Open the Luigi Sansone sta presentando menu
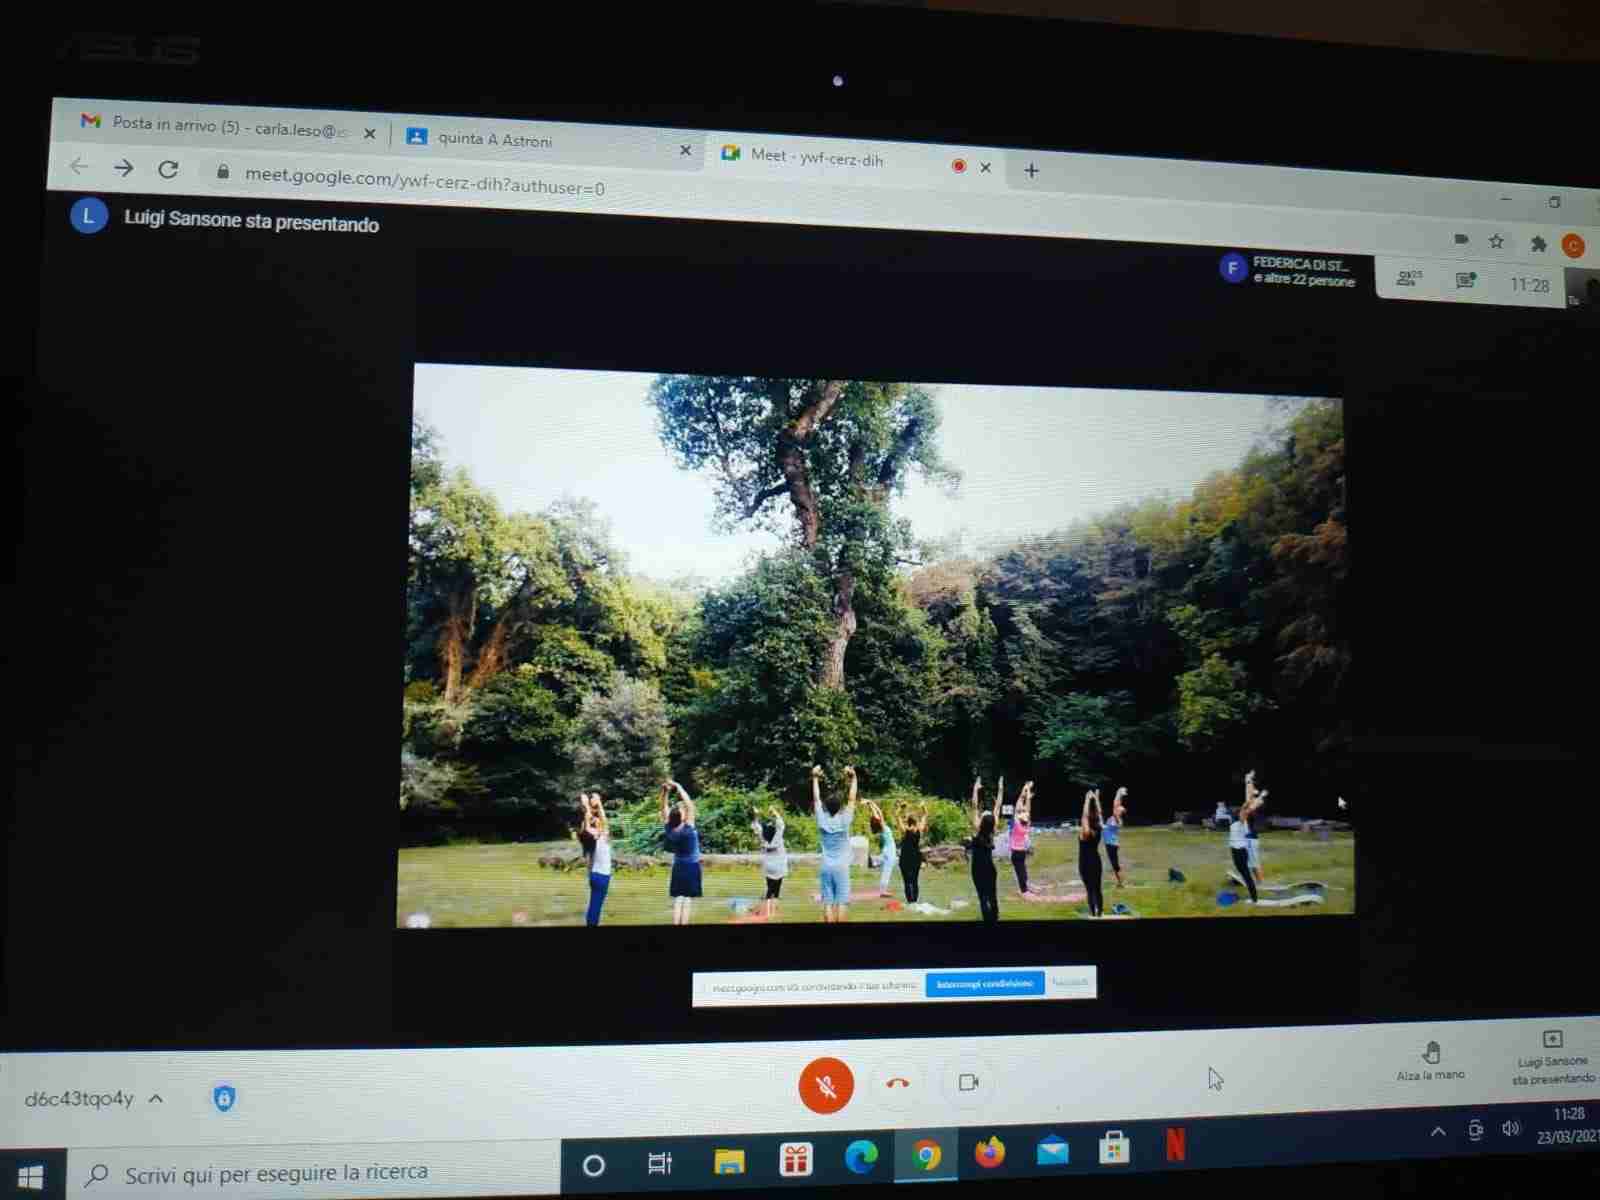 coord(1552,1057)
